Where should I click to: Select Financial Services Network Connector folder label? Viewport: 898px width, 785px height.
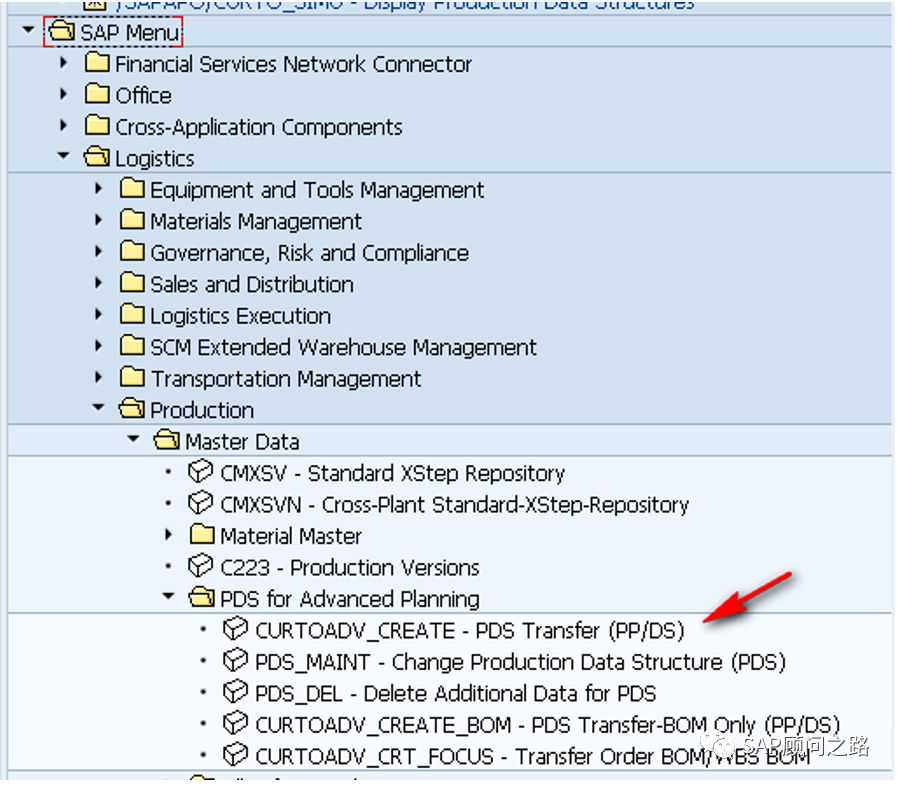tap(293, 64)
